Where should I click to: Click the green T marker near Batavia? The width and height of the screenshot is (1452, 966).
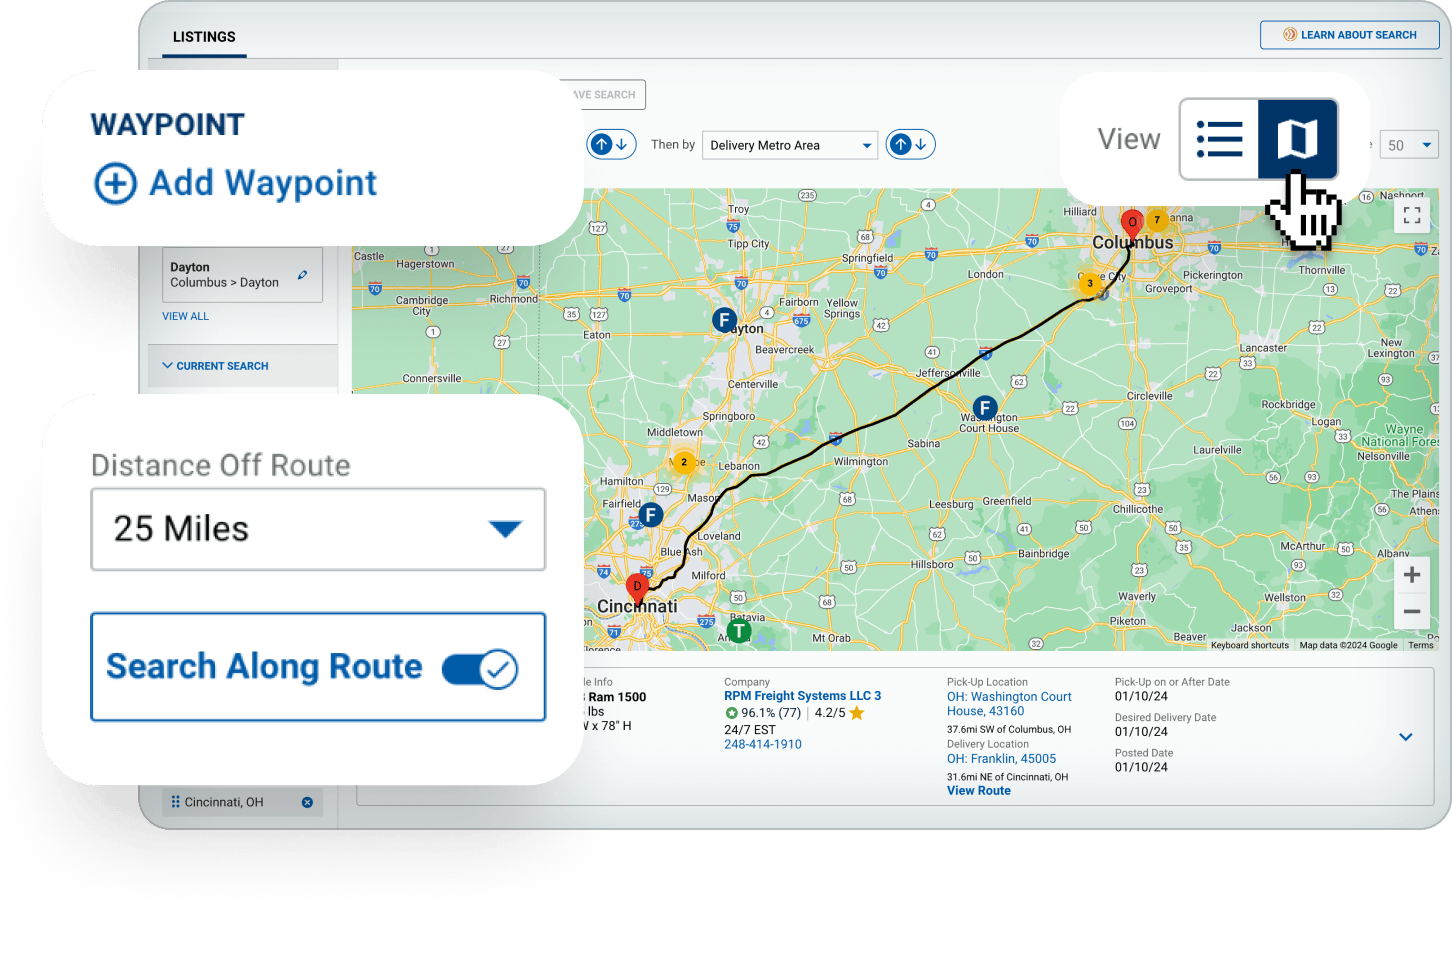tap(739, 631)
